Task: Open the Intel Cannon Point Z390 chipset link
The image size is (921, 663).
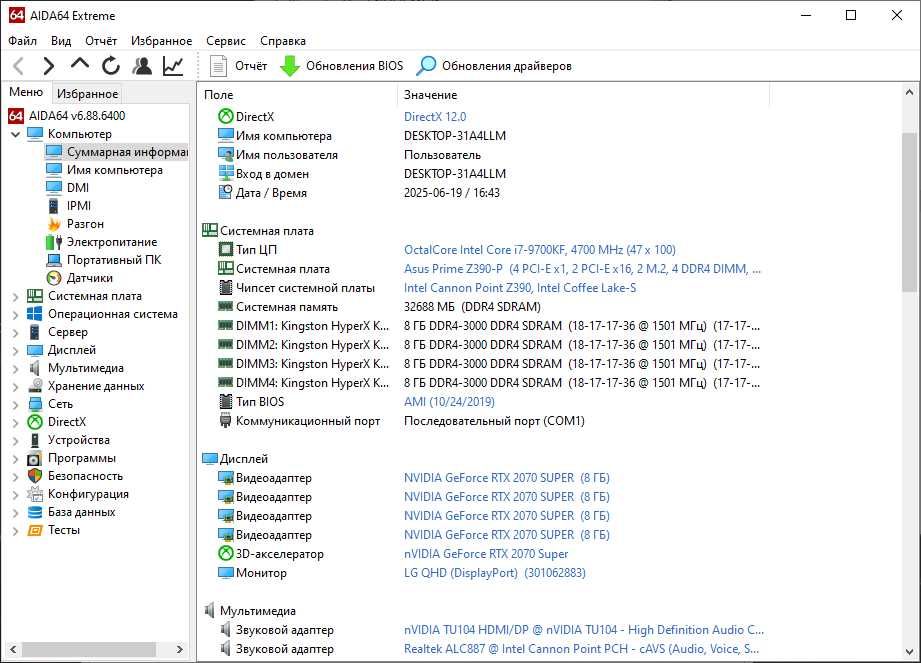Action: point(520,288)
